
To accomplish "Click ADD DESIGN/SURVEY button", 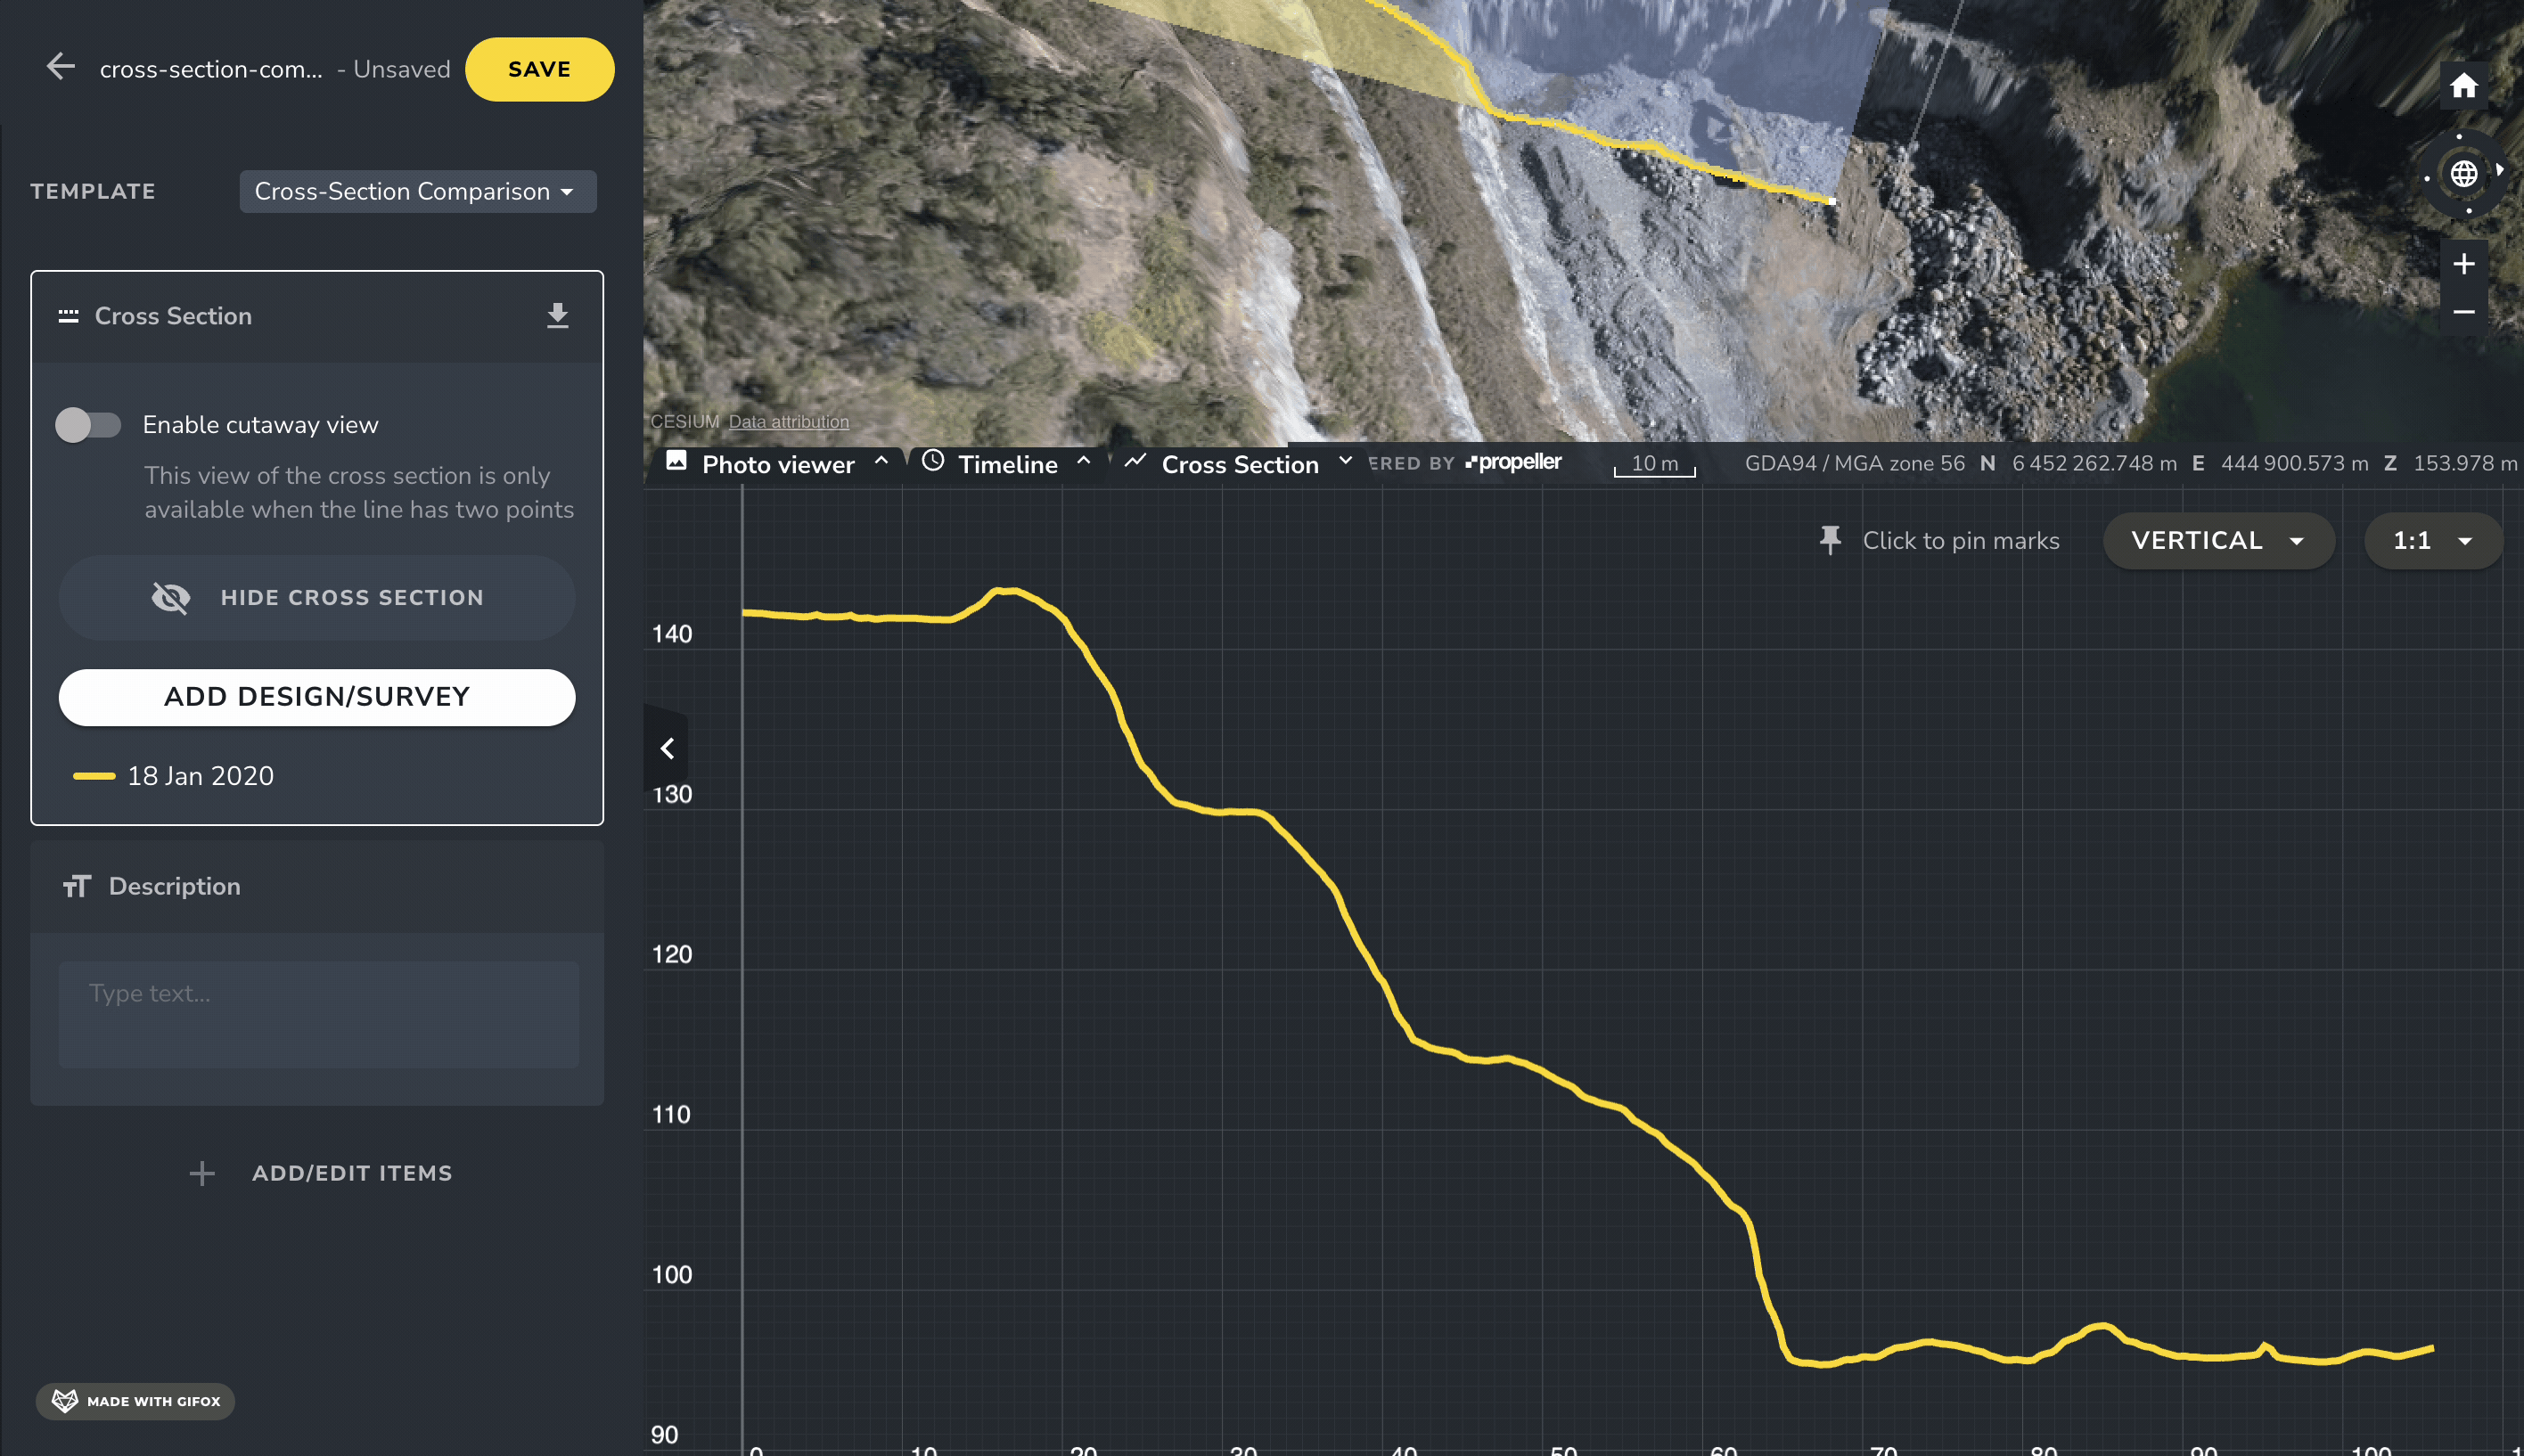I will coord(317,697).
